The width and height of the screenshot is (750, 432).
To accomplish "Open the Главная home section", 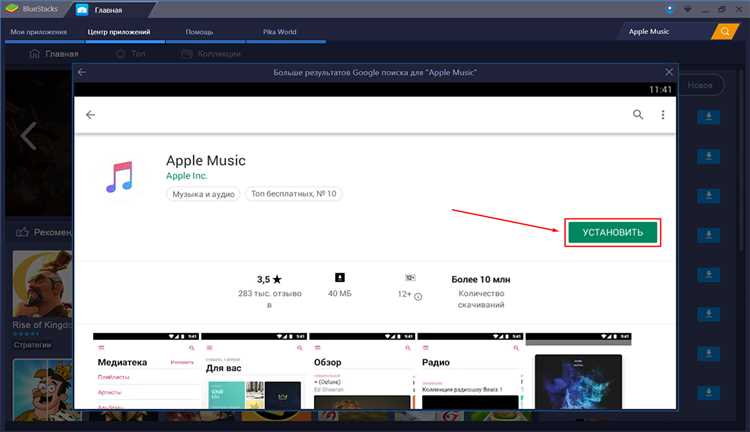I will click(x=54, y=54).
